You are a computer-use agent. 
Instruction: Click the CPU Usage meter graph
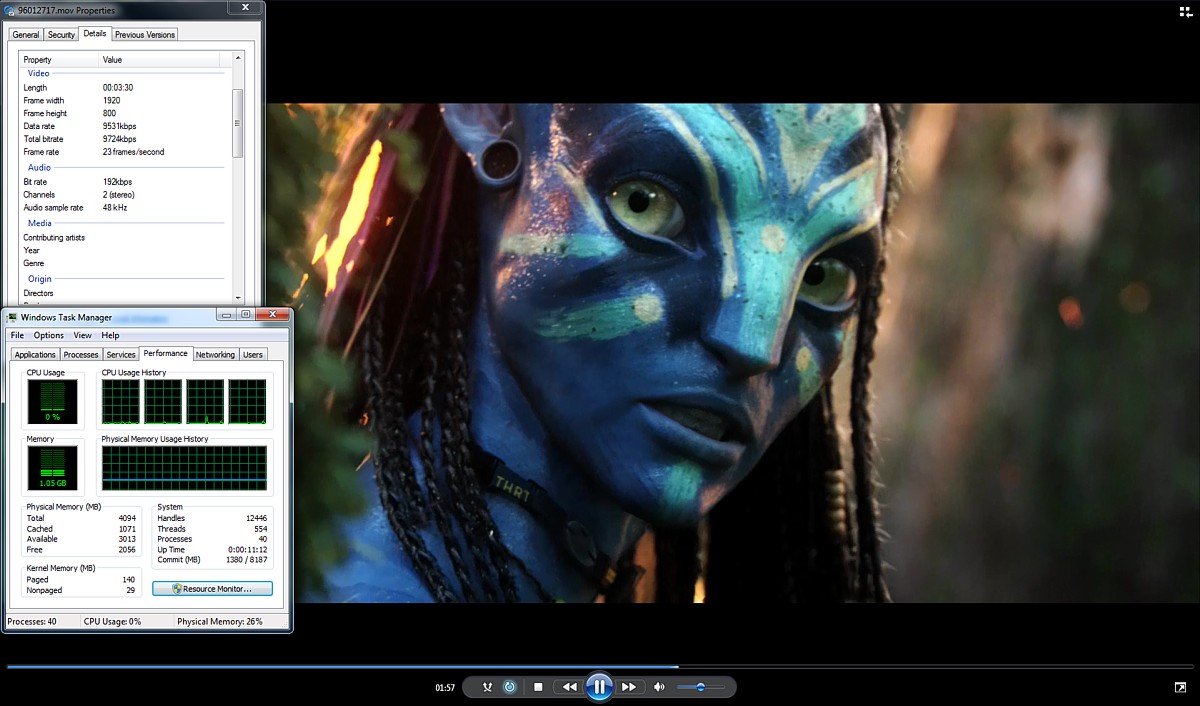pyautogui.click(x=53, y=402)
